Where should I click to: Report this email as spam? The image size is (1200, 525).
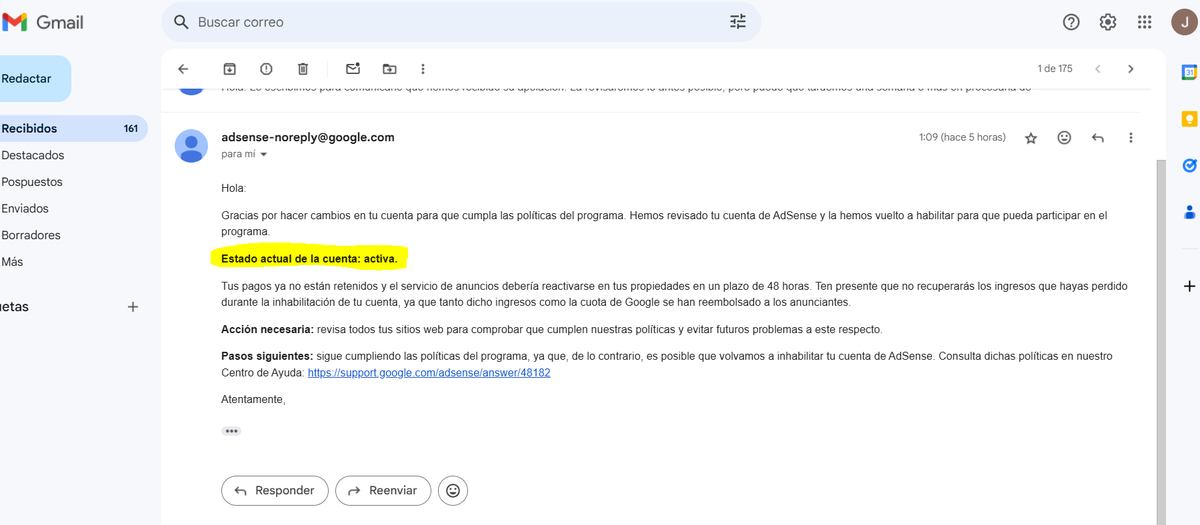(x=266, y=69)
